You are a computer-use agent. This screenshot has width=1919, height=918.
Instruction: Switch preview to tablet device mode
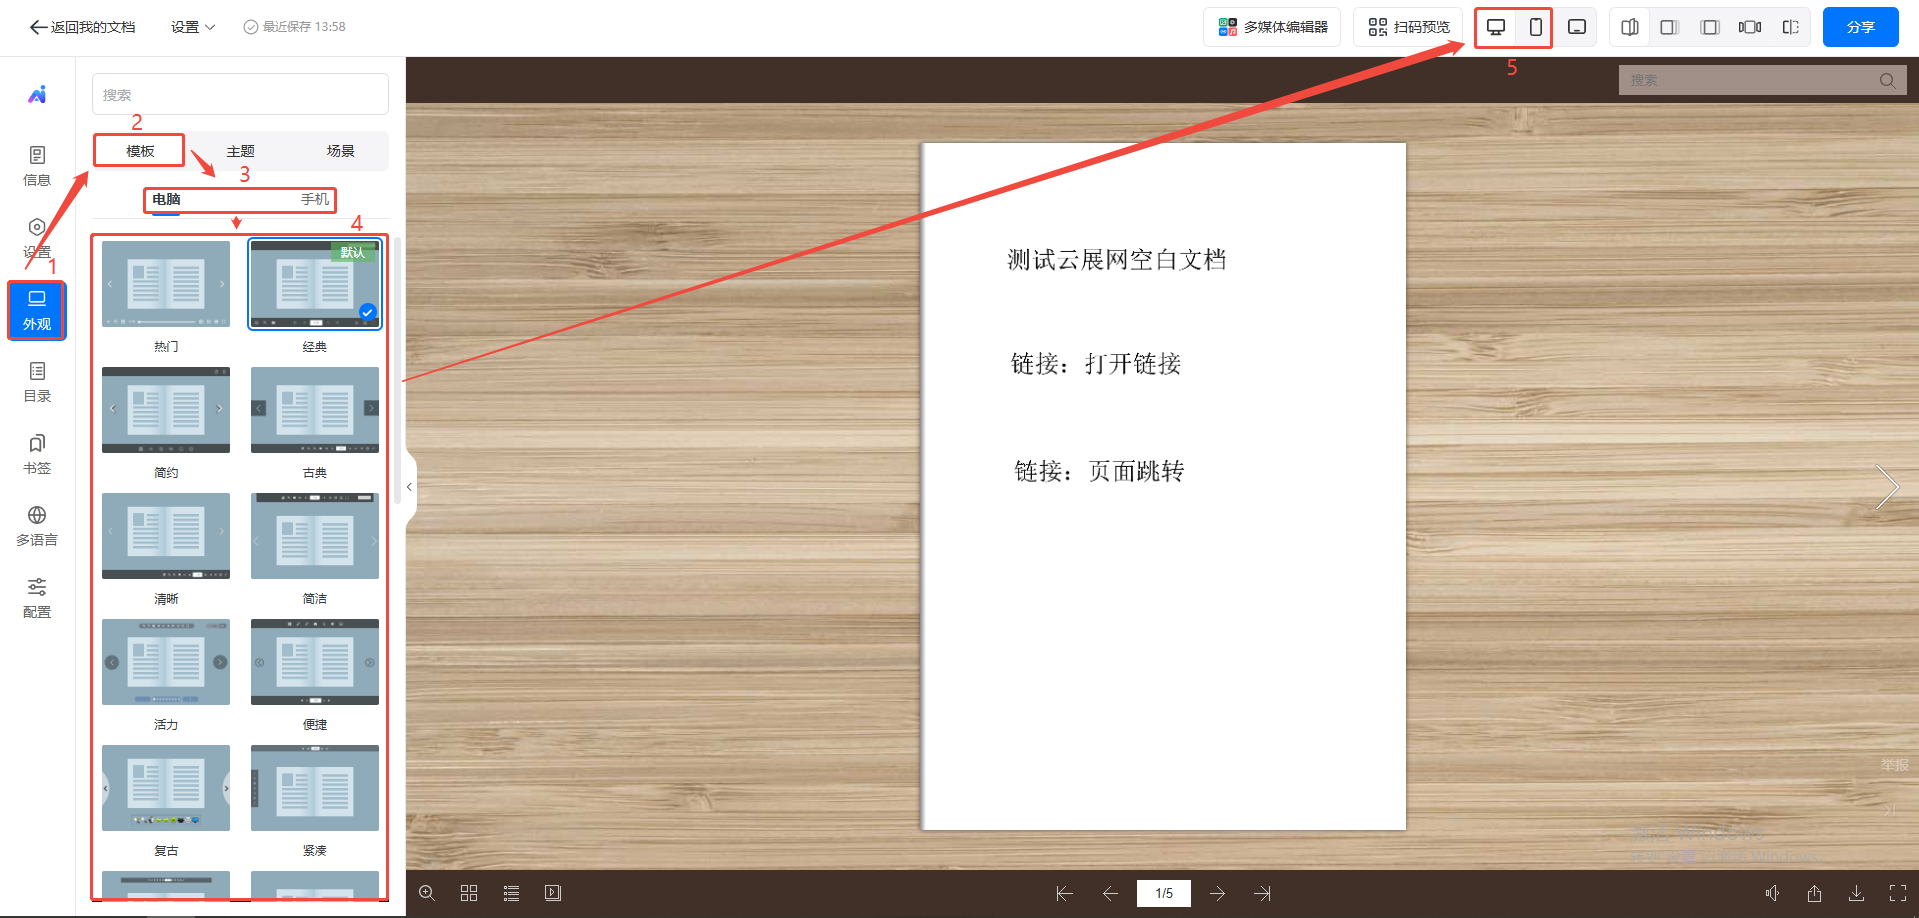[x=1577, y=27]
